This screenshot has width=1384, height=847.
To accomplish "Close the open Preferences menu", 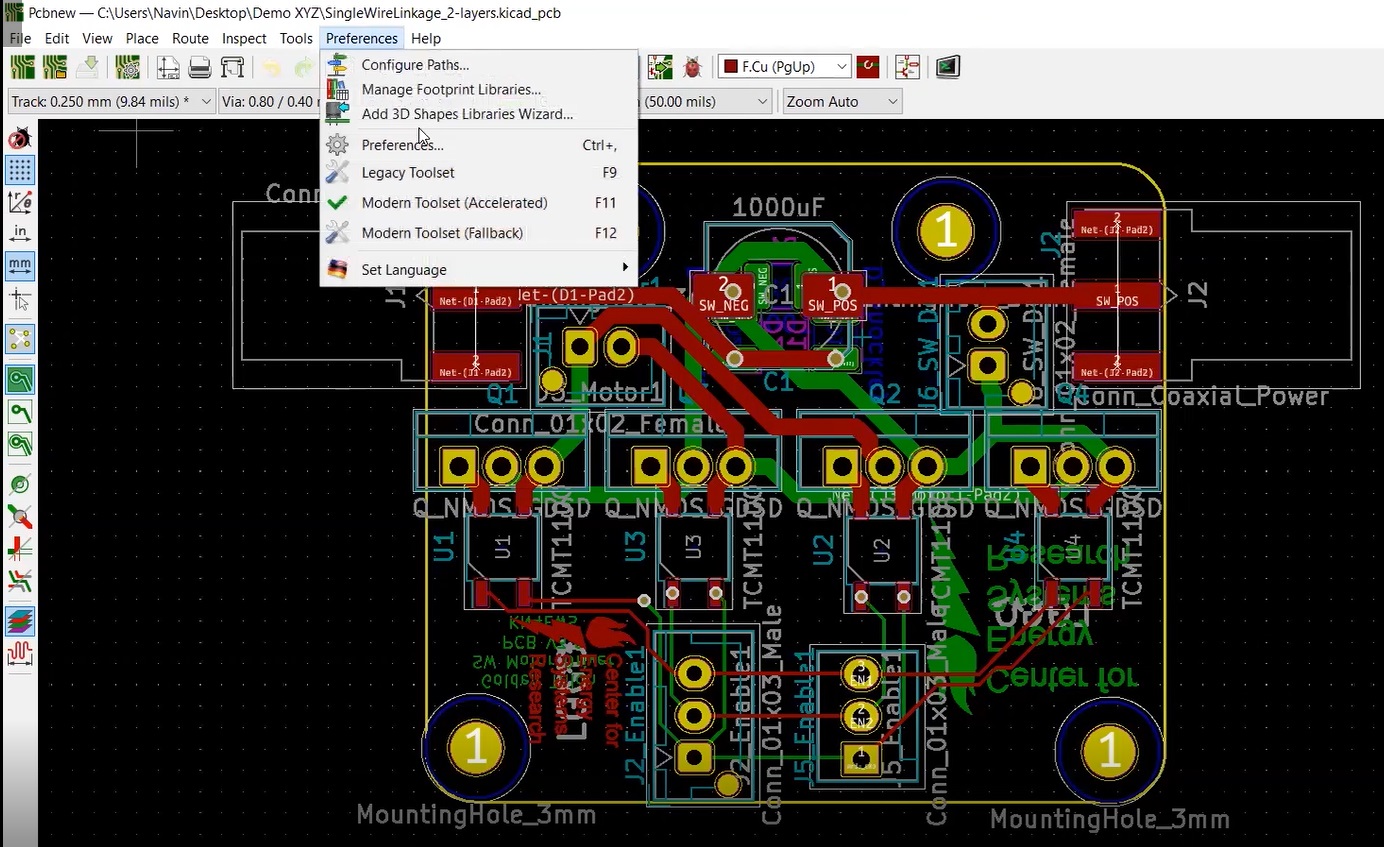I will pyautogui.click(x=362, y=38).
